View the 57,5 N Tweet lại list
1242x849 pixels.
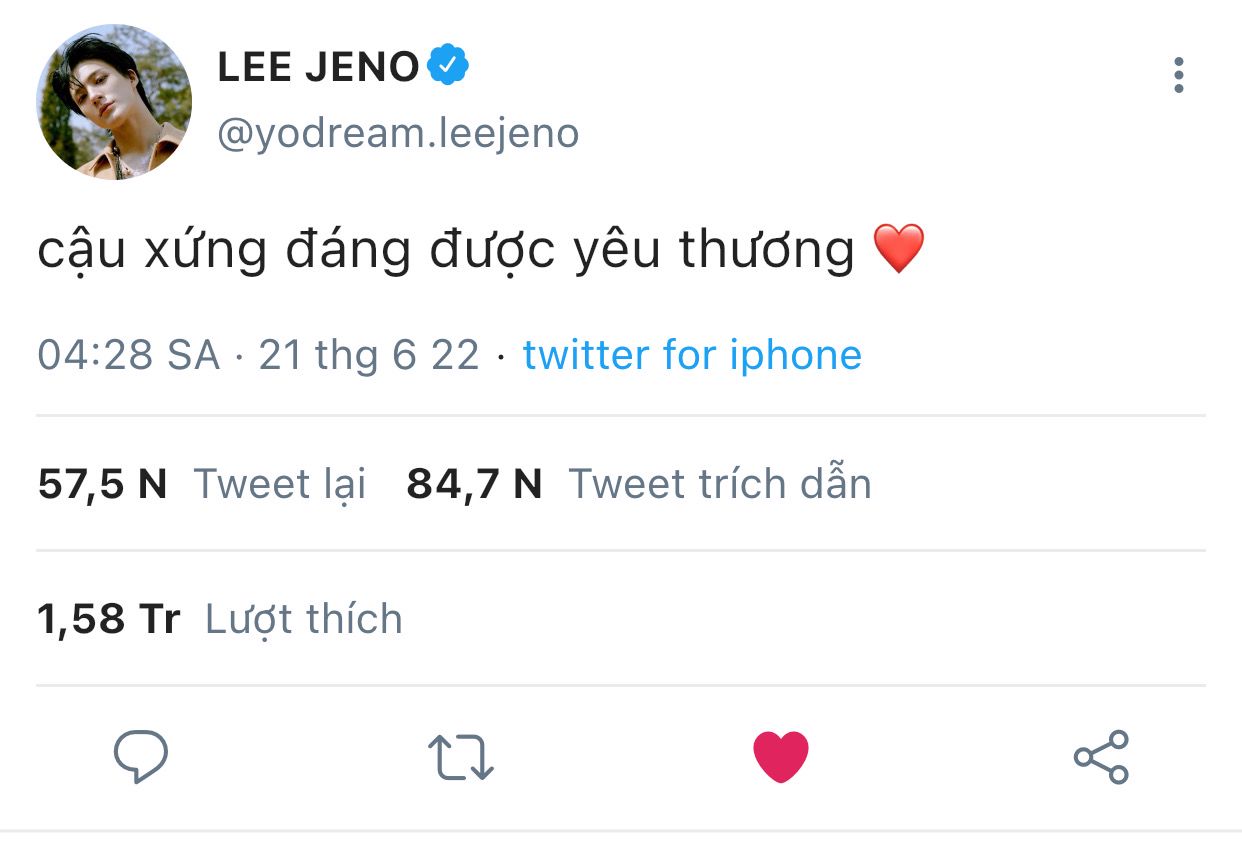point(202,484)
